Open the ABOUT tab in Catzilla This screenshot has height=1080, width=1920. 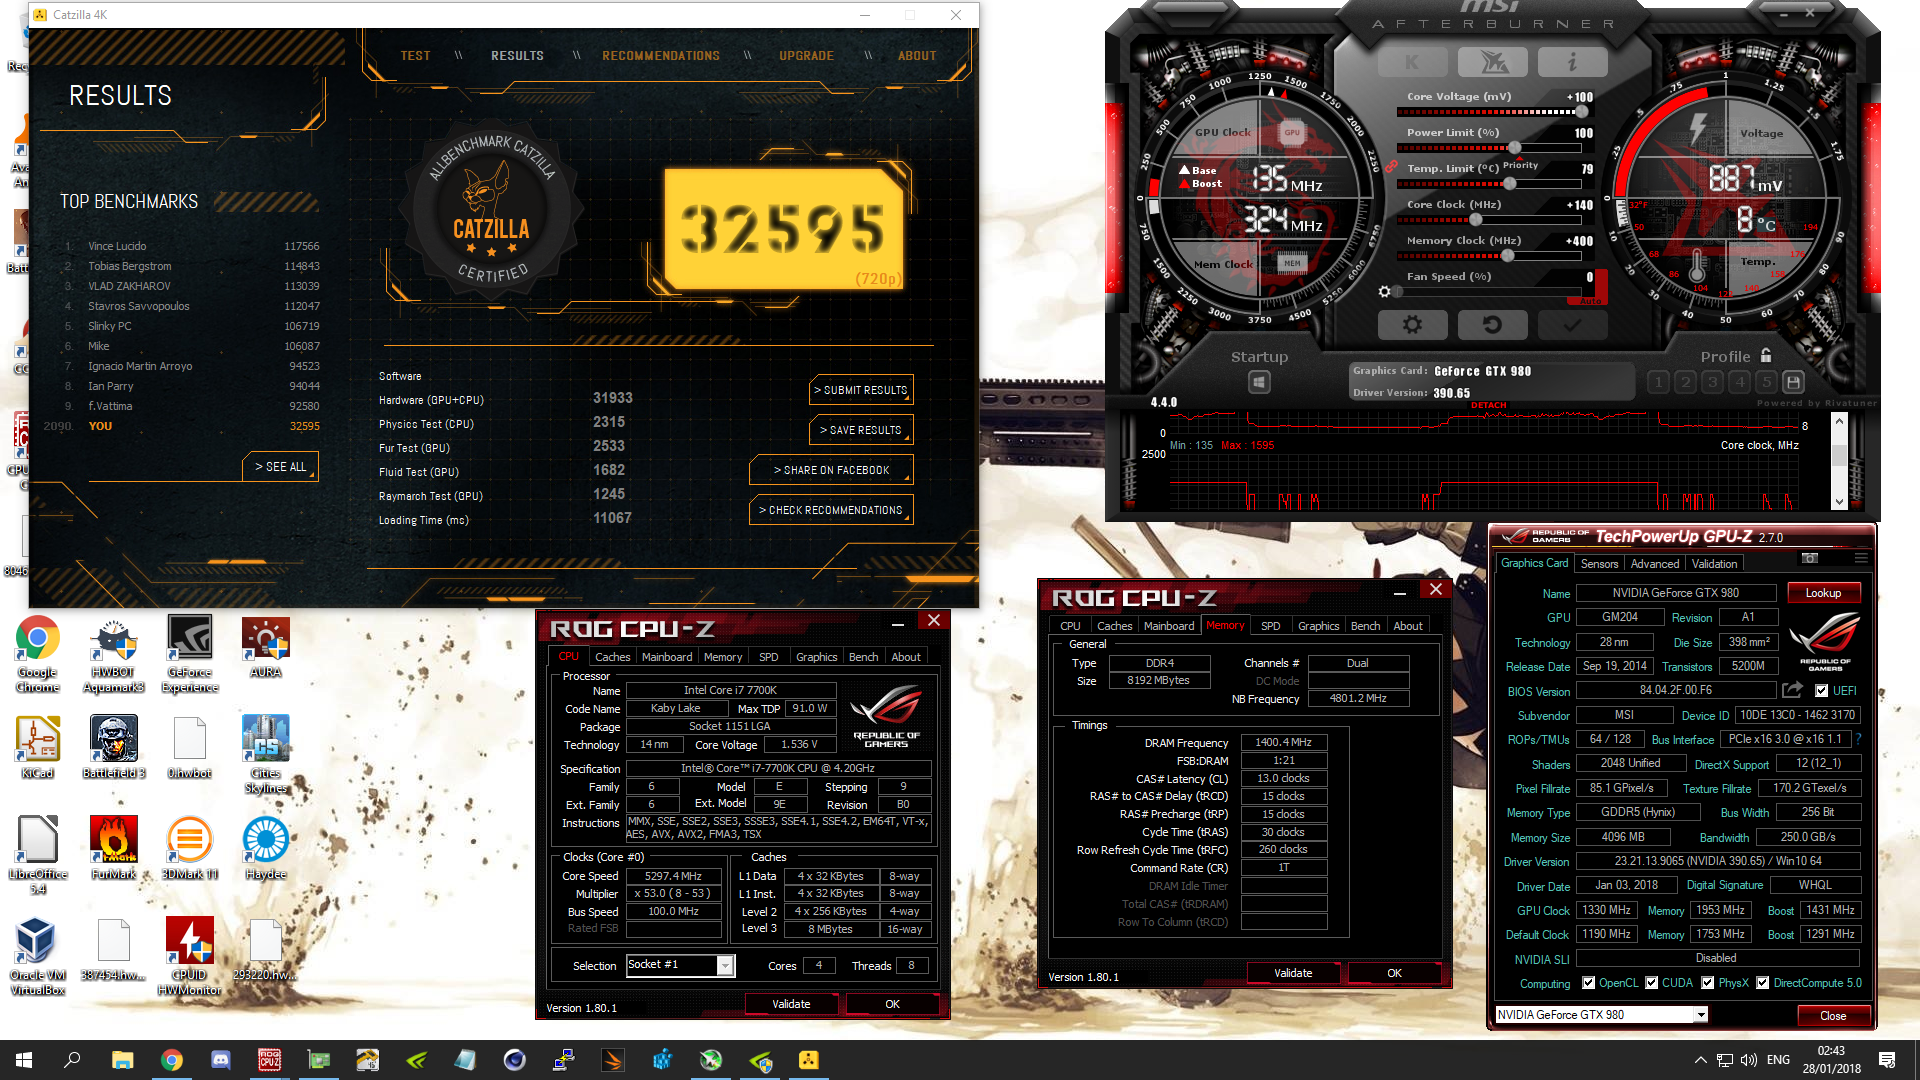click(917, 56)
